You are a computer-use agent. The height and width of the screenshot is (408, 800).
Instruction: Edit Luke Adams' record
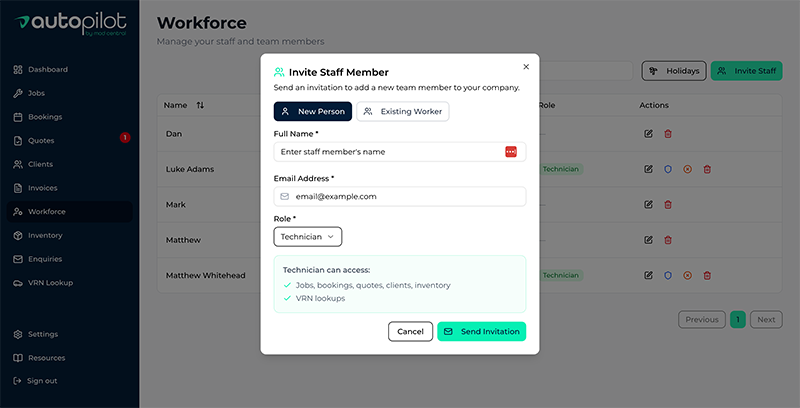point(648,169)
